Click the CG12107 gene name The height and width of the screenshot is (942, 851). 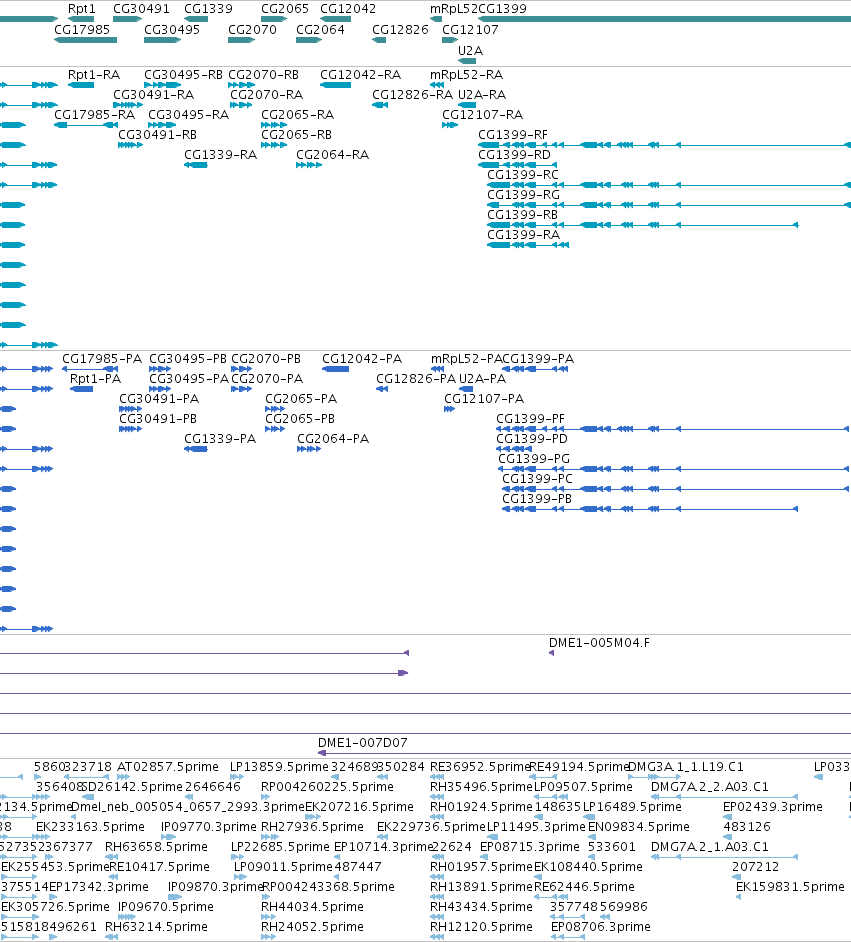pyautogui.click(x=470, y=29)
